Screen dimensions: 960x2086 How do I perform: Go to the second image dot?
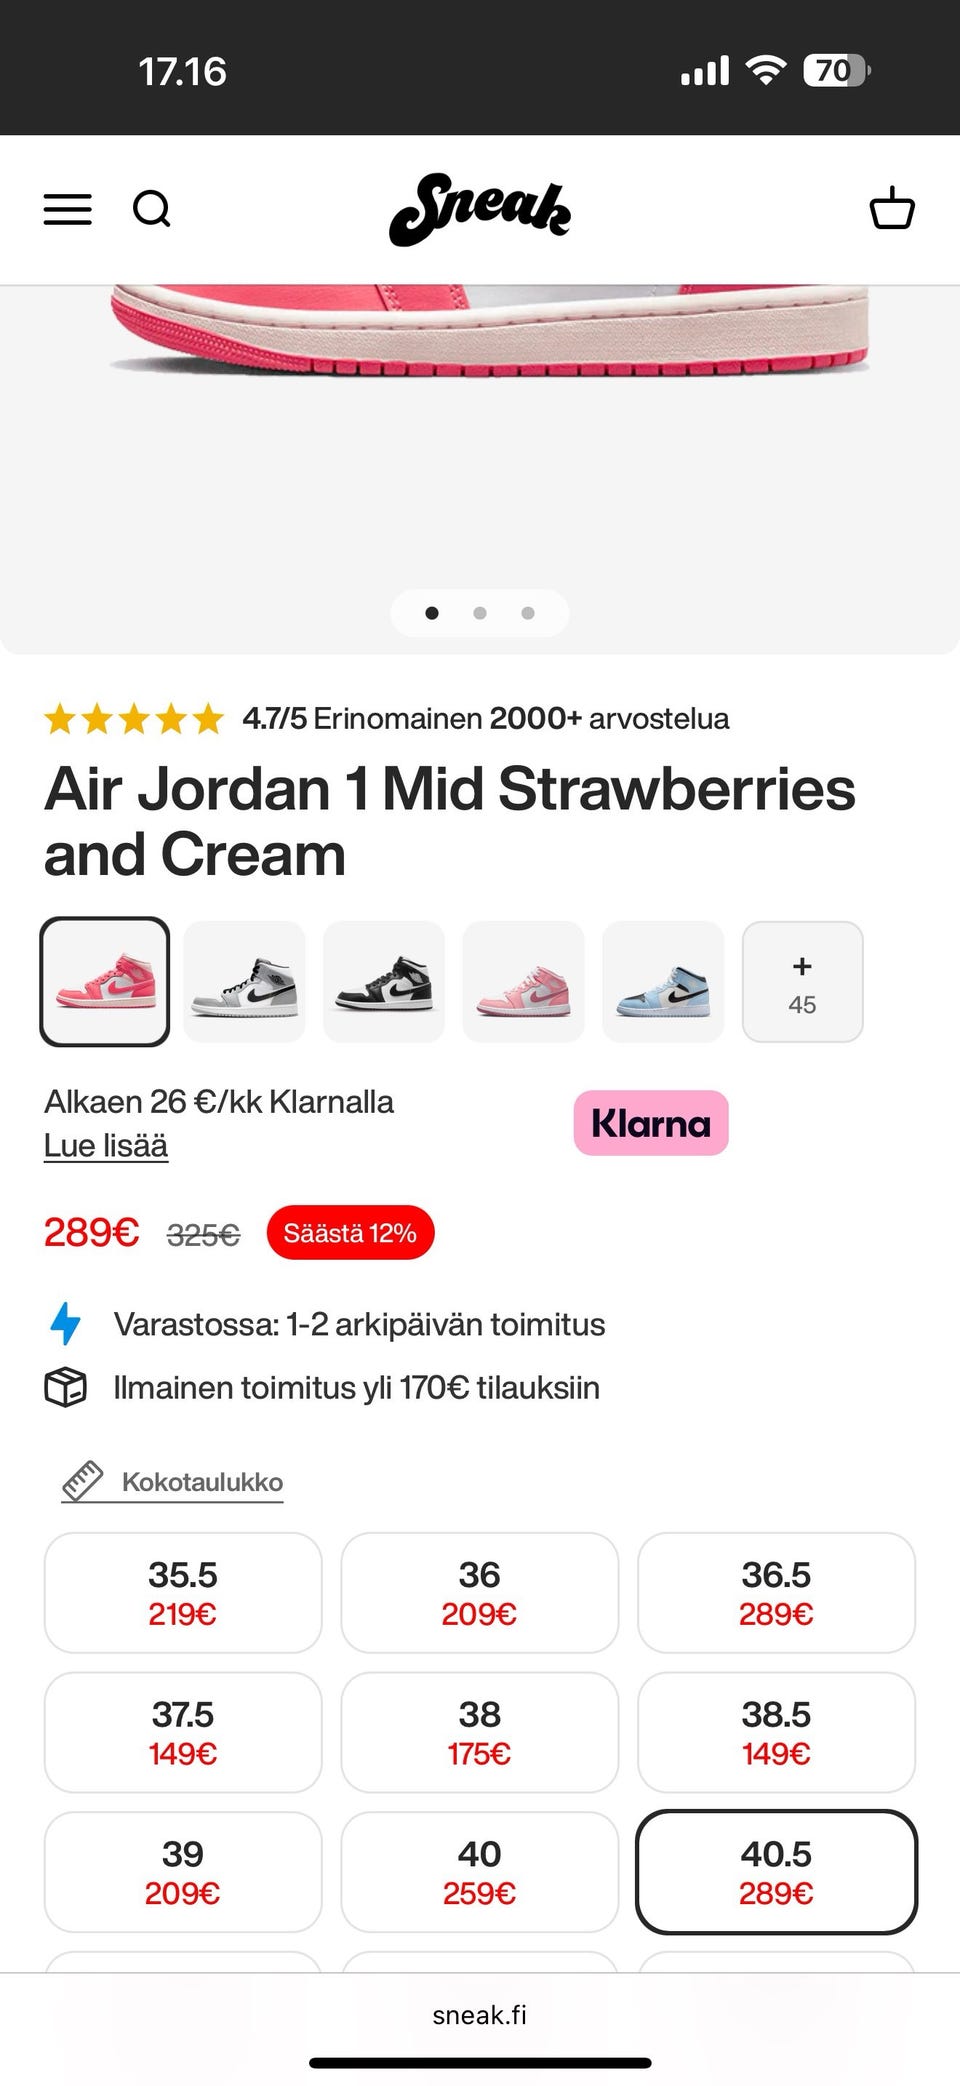(480, 613)
